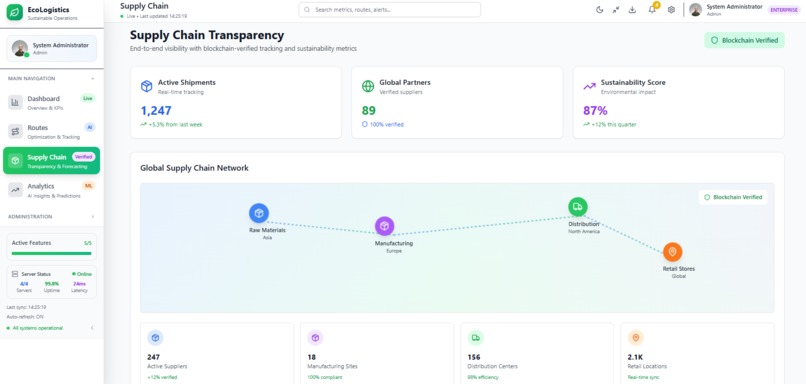Click the 99.8% Uptime value

pyautogui.click(x=51, y=284)
